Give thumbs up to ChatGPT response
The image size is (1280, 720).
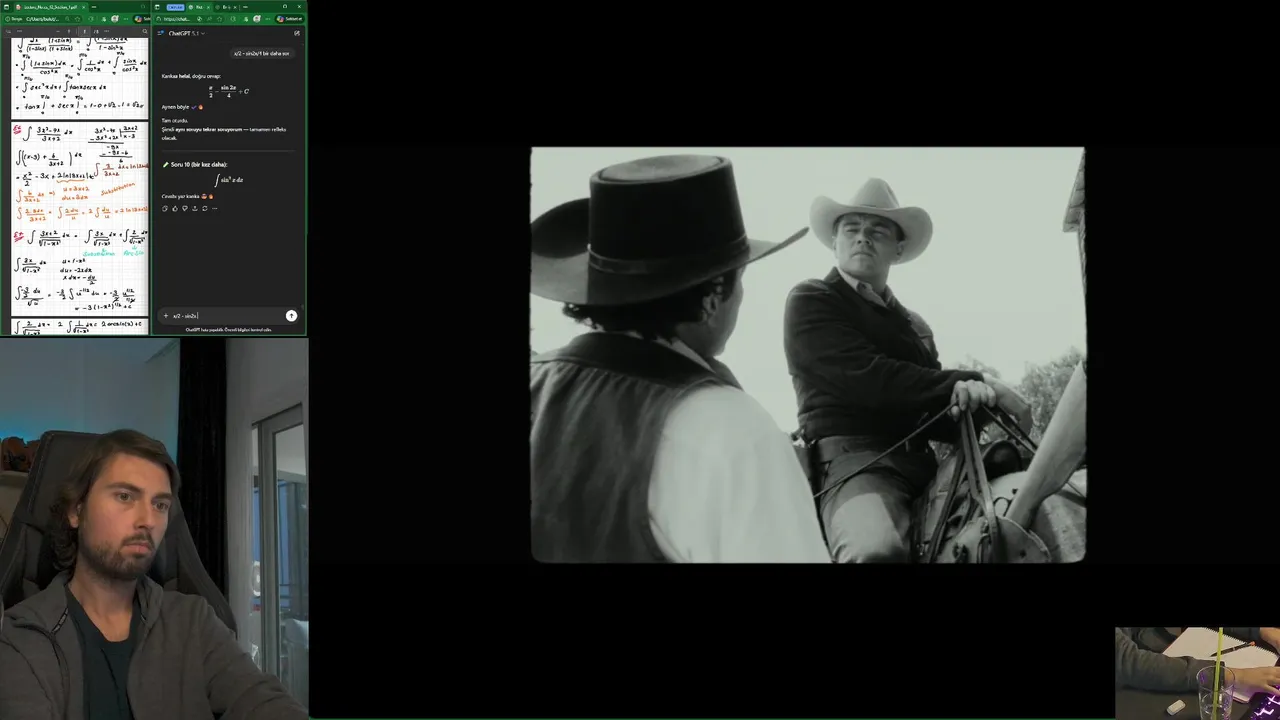click(175, 208)
